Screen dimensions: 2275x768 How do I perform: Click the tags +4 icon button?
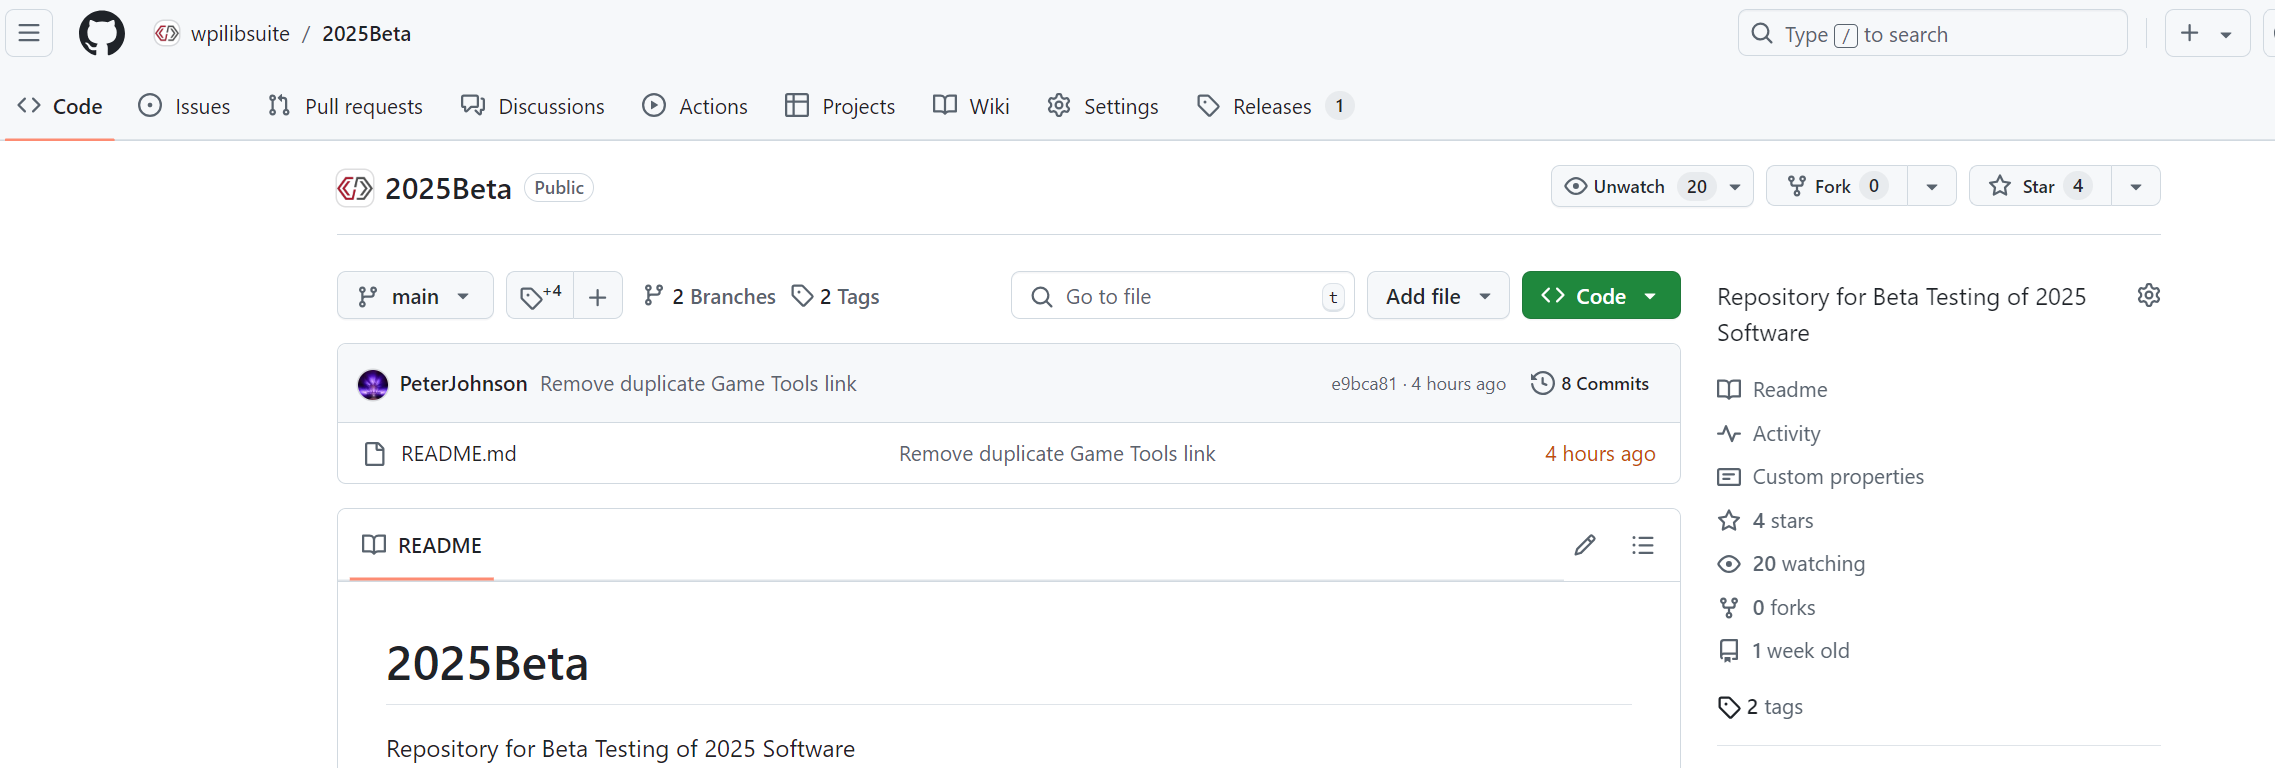pyautogui.click(x=541, y=296)
